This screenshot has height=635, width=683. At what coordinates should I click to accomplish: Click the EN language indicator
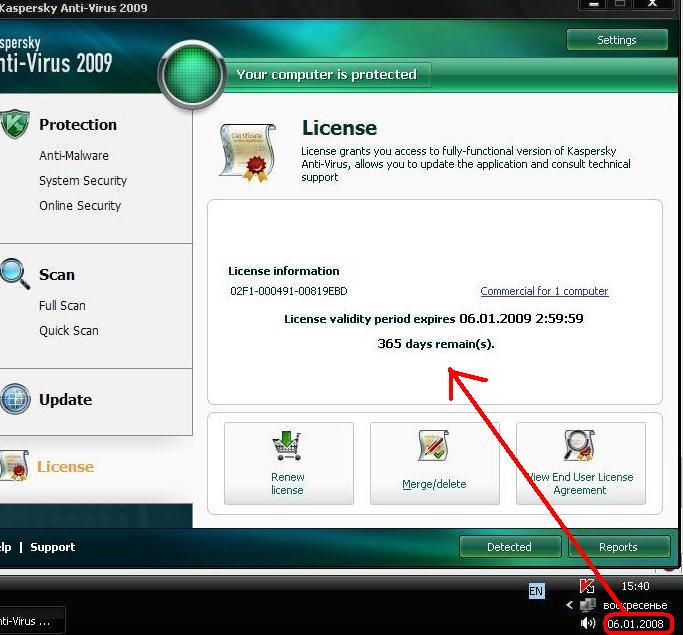536,591
